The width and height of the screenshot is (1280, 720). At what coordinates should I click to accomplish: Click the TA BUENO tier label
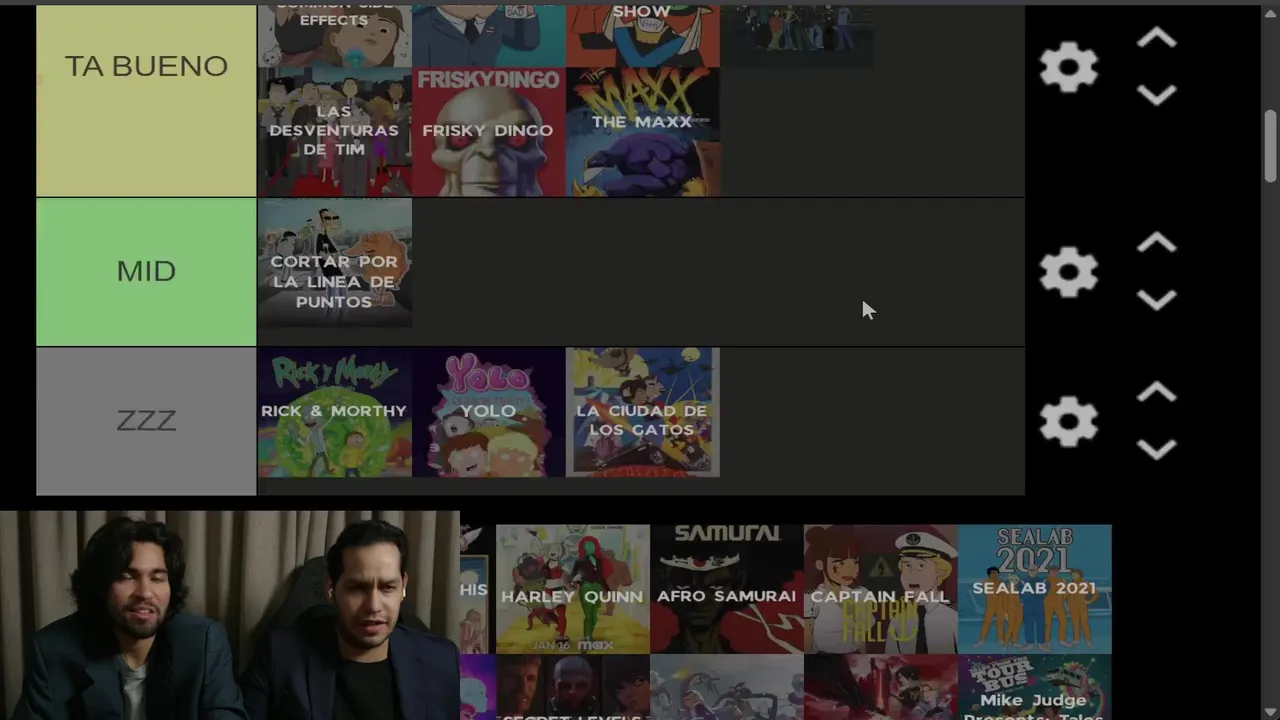coord(146,100)
